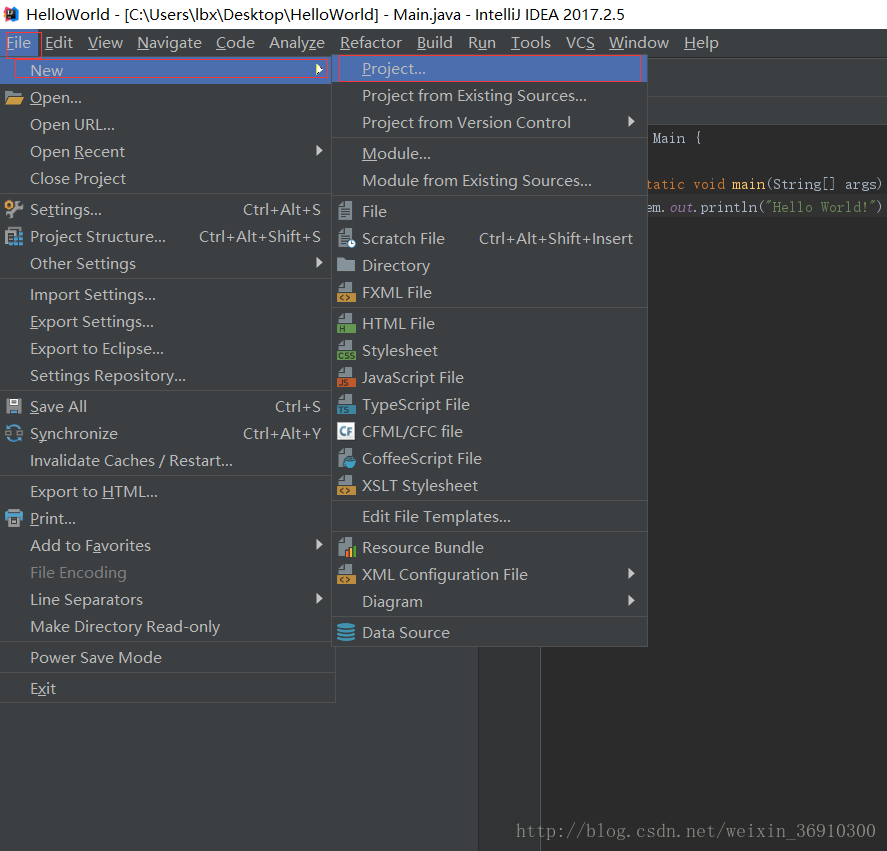Toggle Make Directory Read-only
Viewport: 887px width, 851px height.
point(165,627)
